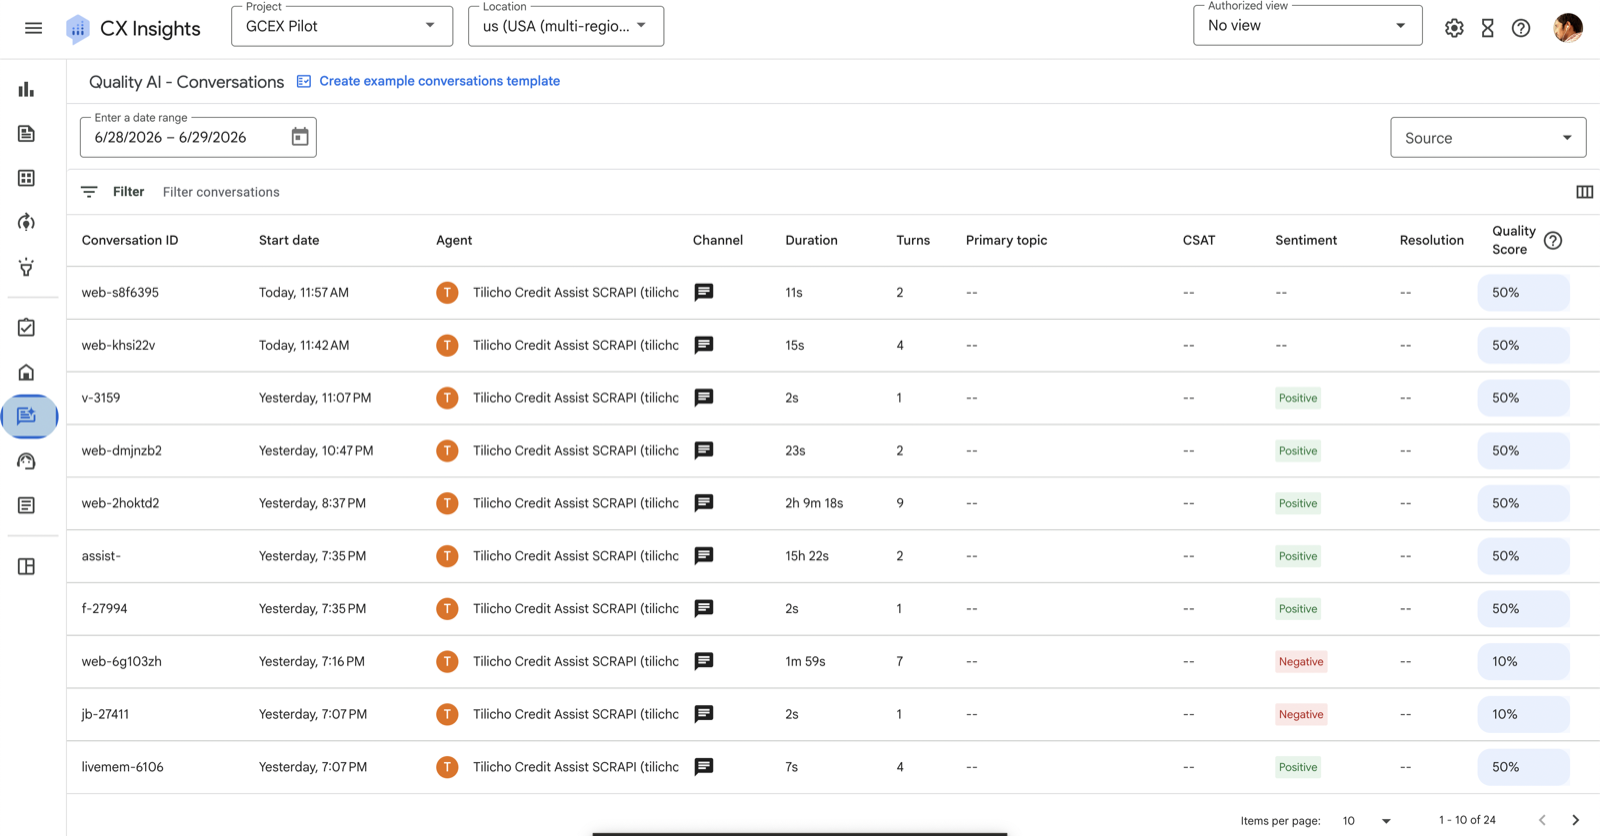Expand the Authorized view dropdown

coord(1307,25)
